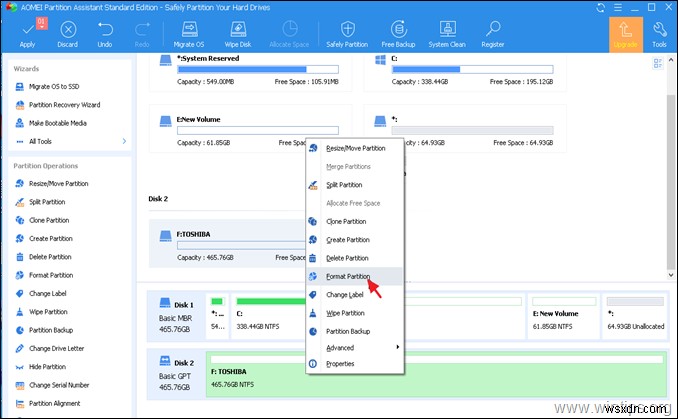Click the orange Upgrade button
This screenshot has height=419, width=678.
625,34
